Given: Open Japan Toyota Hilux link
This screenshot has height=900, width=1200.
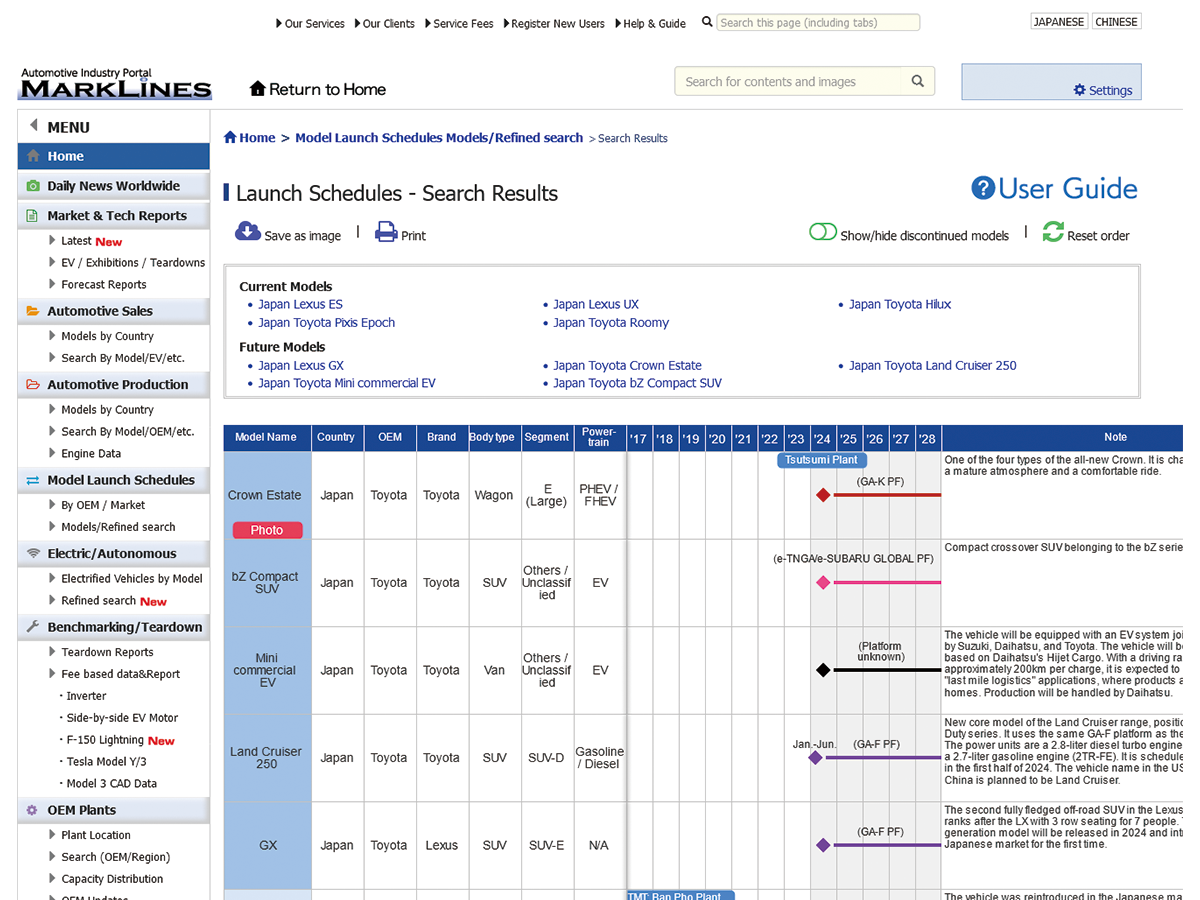Looking at the screenshot, I should (x=900, y=305).
